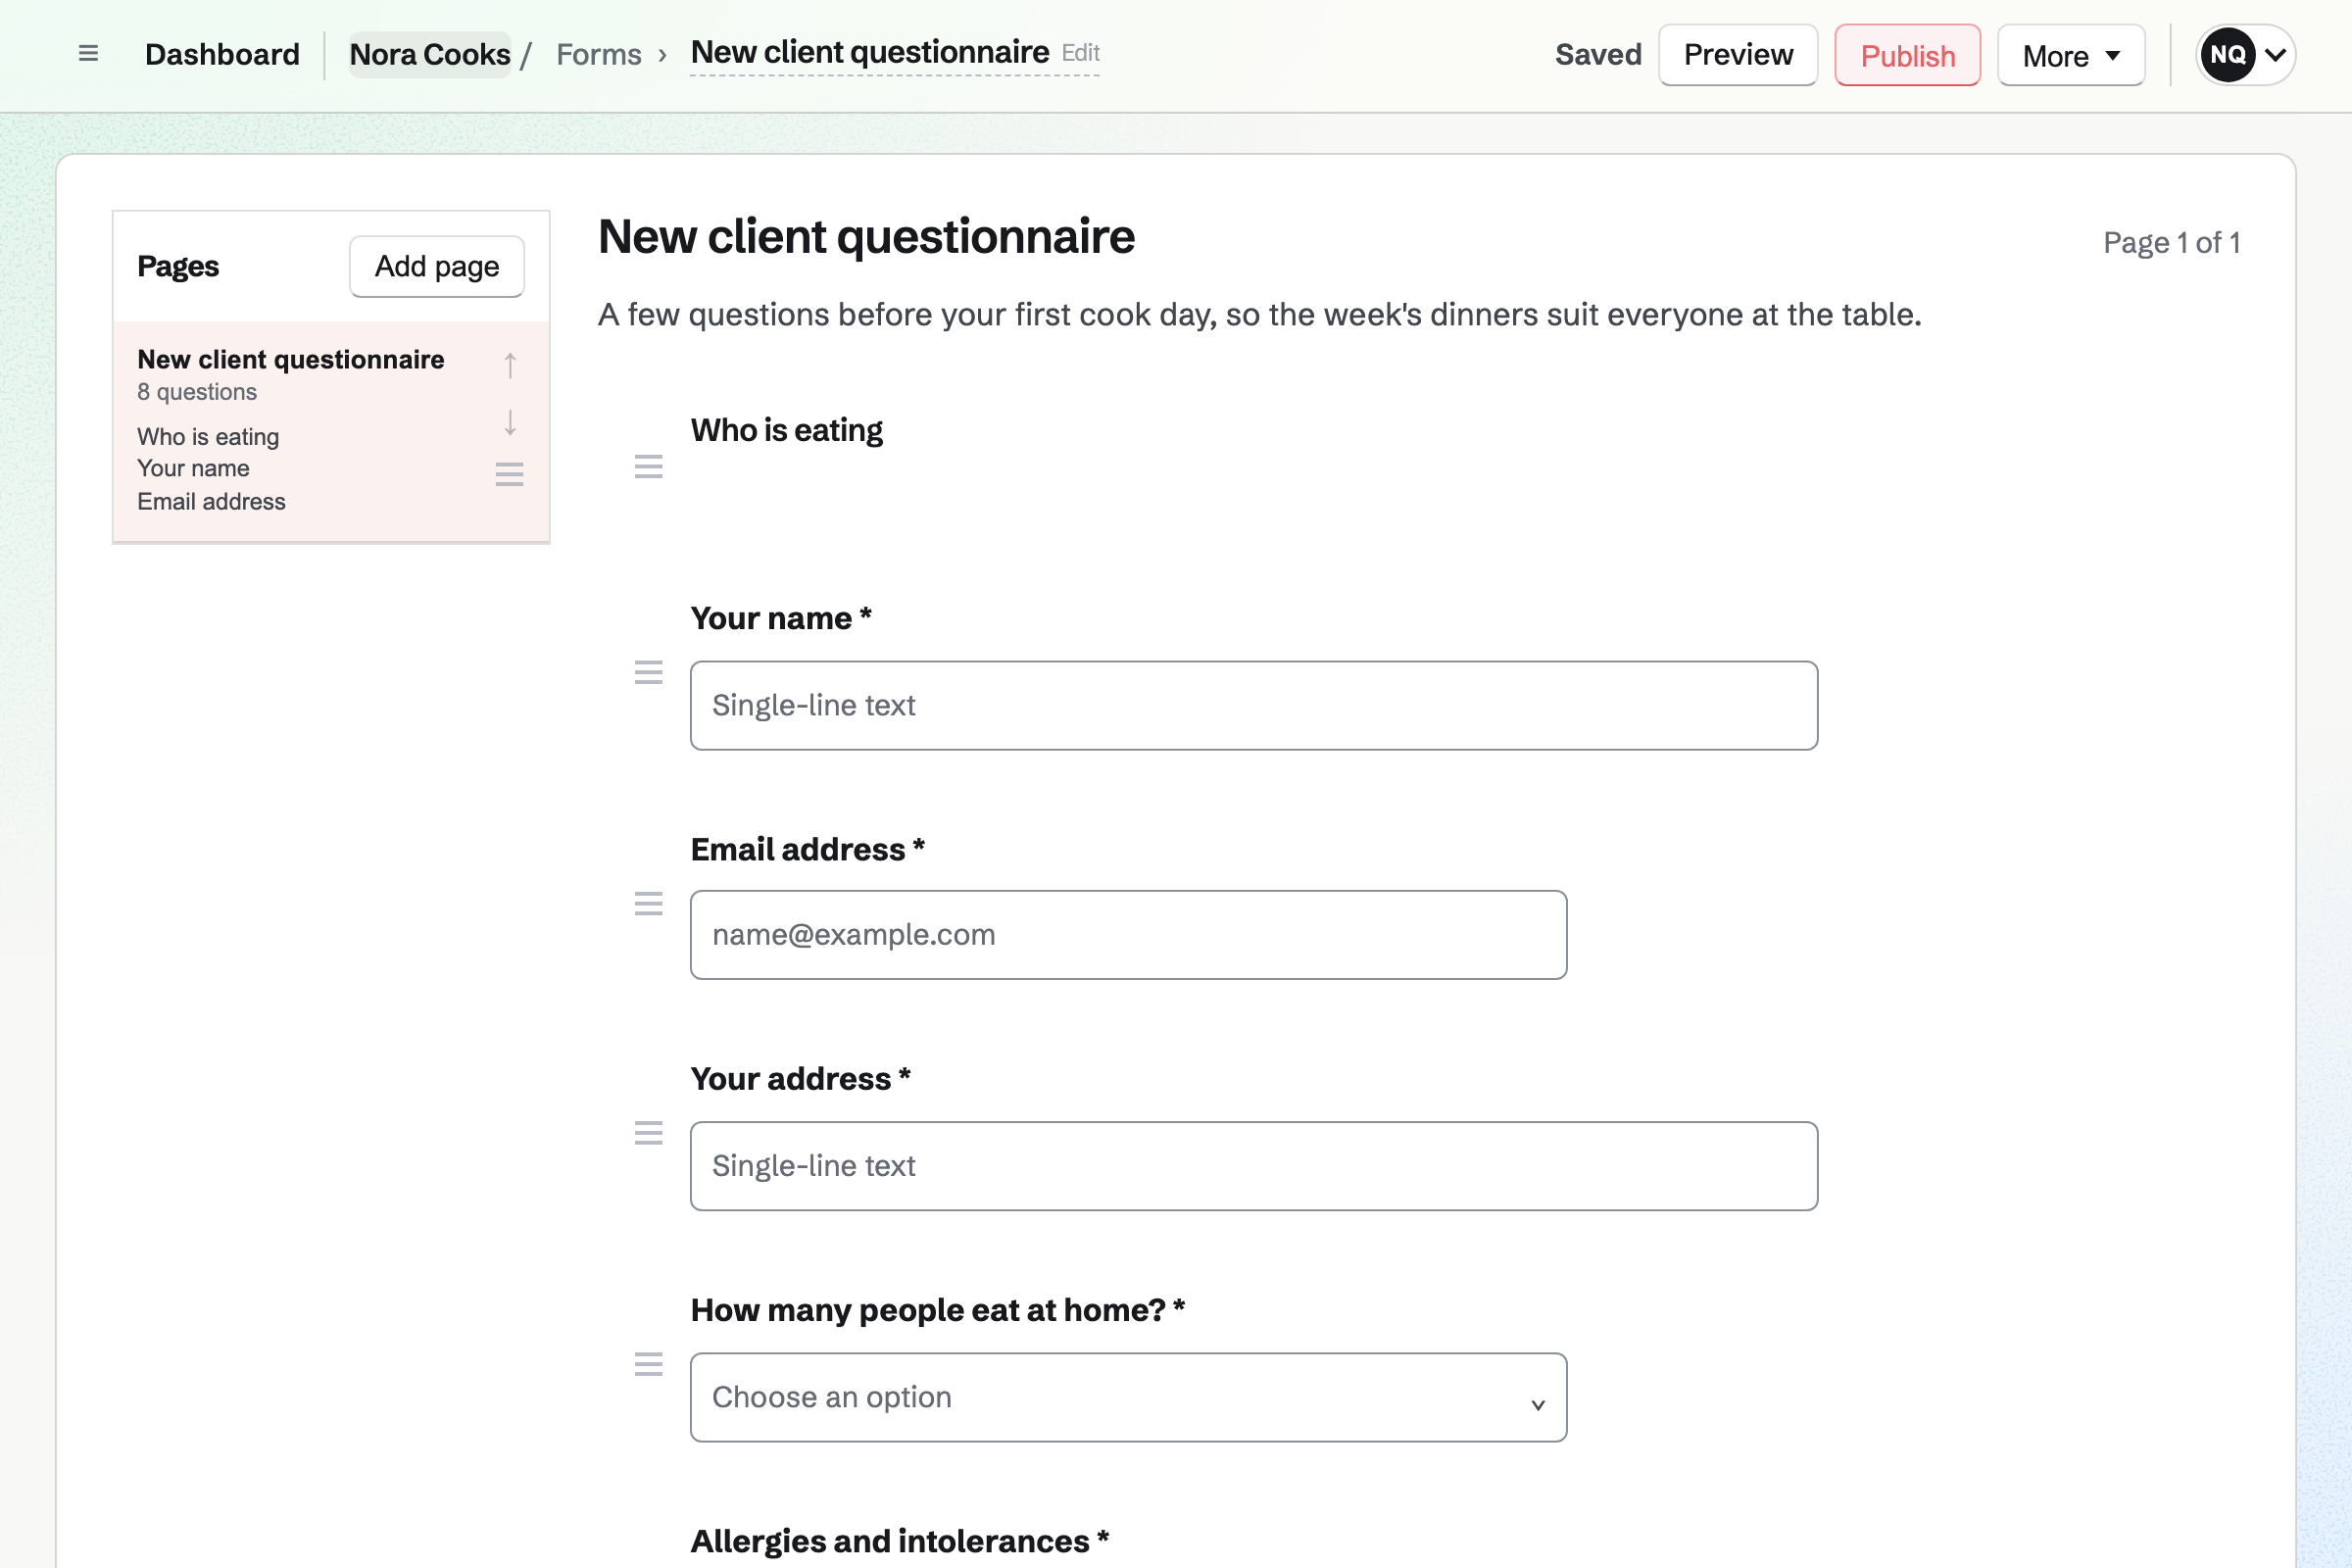Click the Email address input field

pos(1128,935)
